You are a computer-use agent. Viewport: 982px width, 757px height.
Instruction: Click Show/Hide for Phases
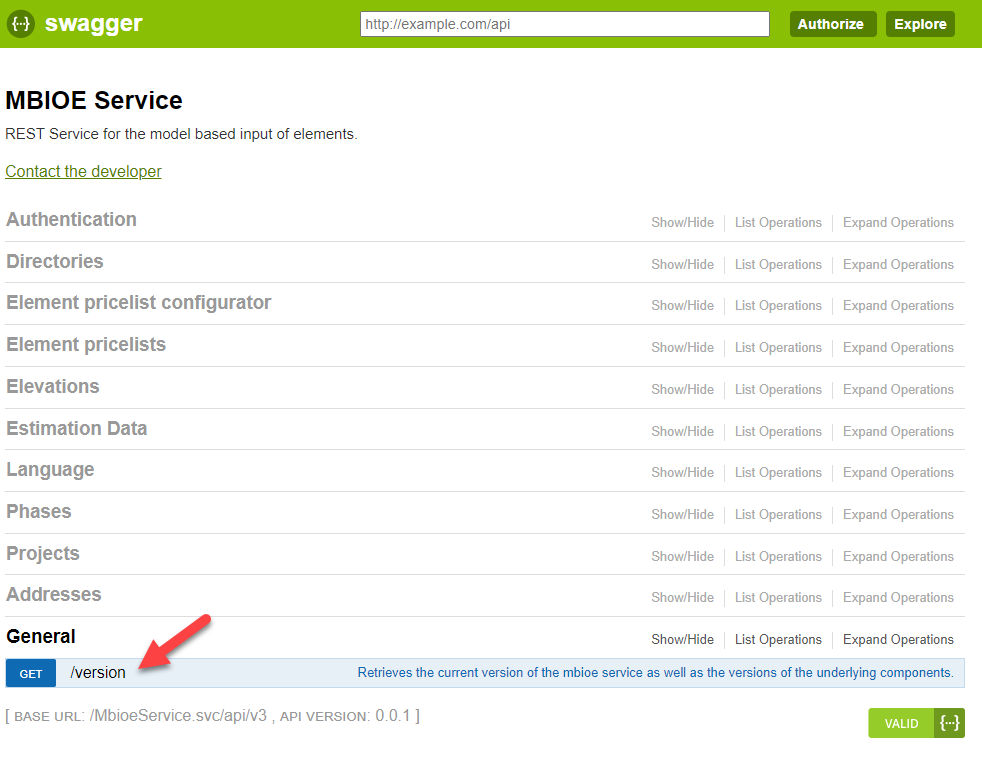click(682, 515)
